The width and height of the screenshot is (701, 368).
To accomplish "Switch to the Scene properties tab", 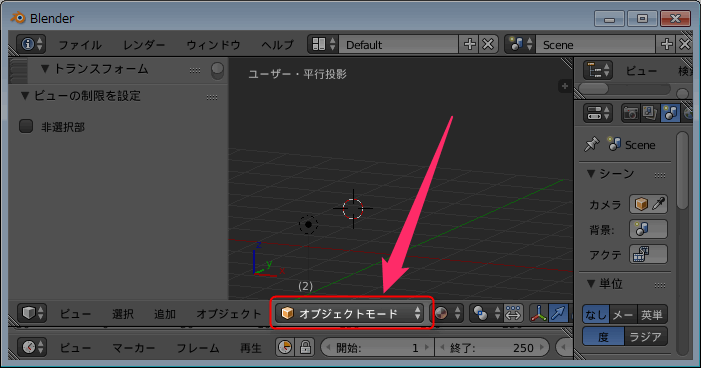I will click(670, 113).
